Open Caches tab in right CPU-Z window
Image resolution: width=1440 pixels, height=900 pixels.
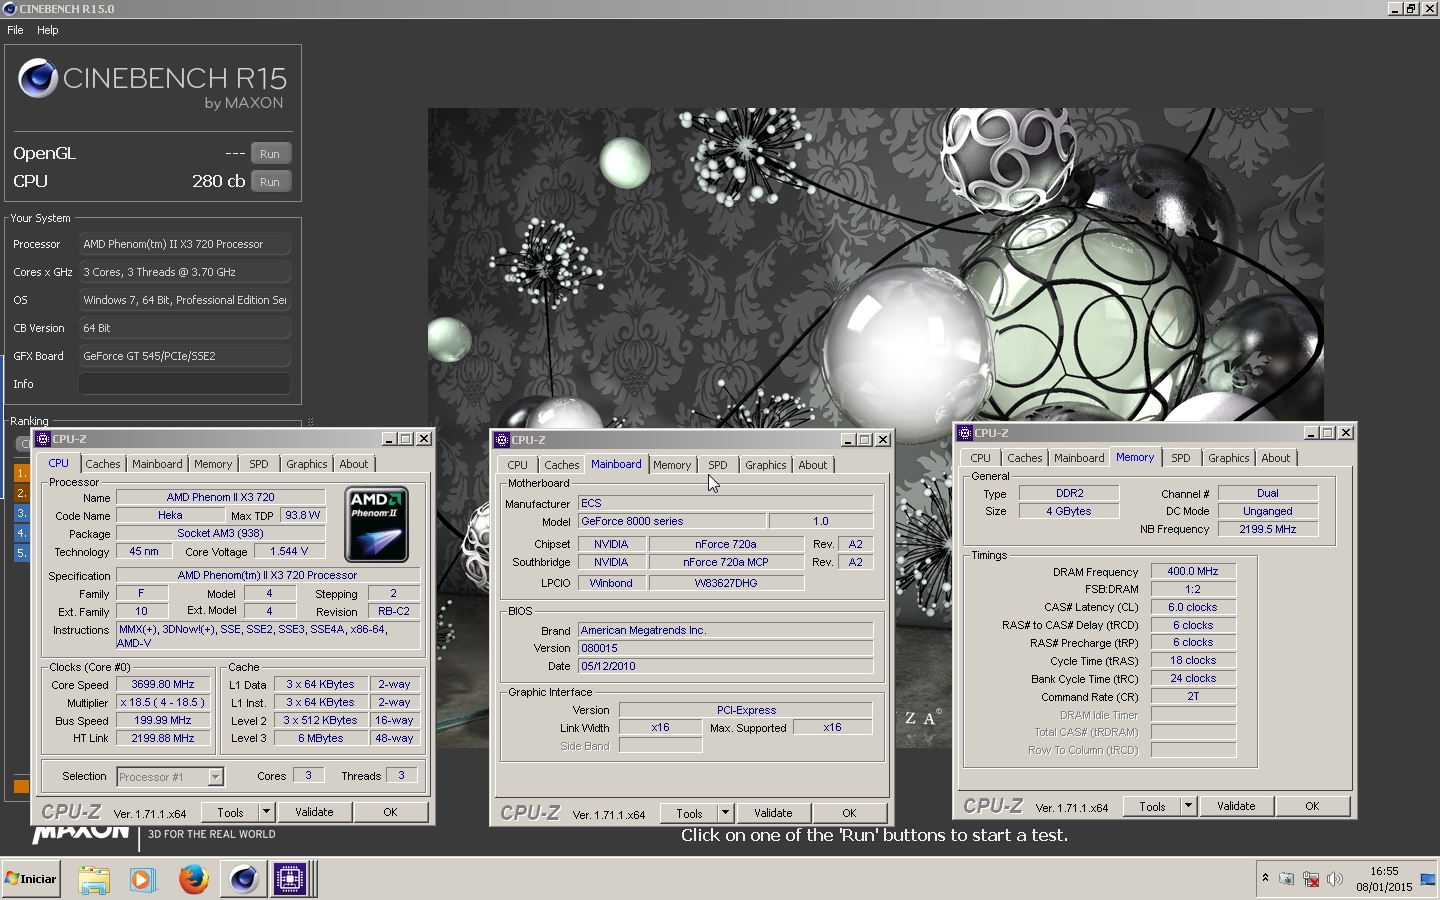click(1024, 458)
